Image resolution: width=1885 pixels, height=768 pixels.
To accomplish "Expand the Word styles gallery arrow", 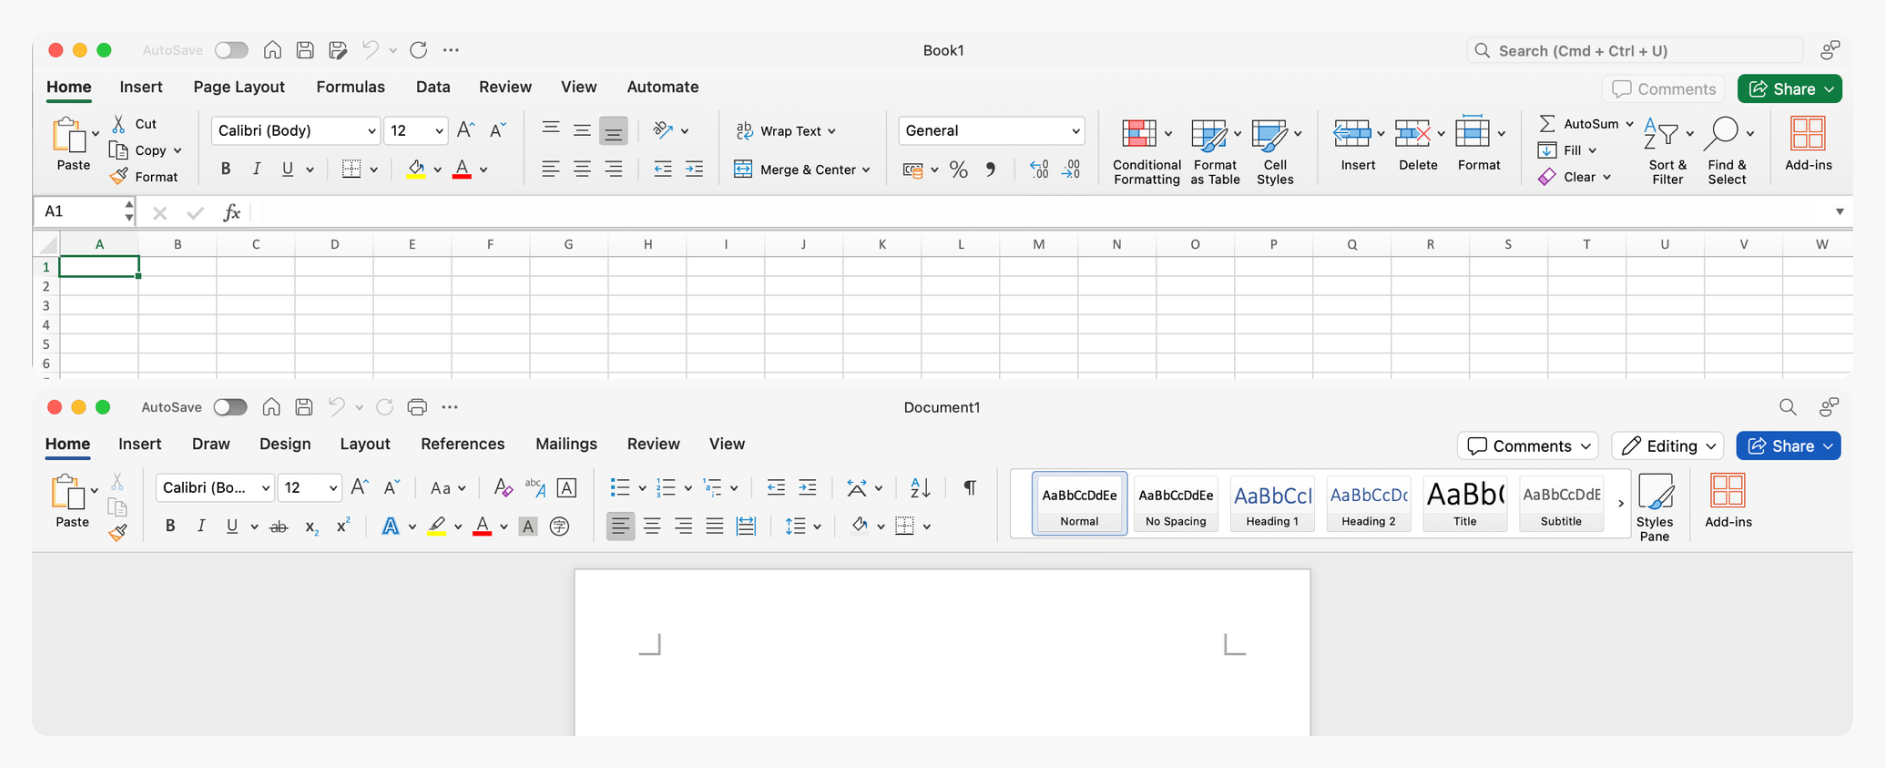I will click(x=1621, y=504).
